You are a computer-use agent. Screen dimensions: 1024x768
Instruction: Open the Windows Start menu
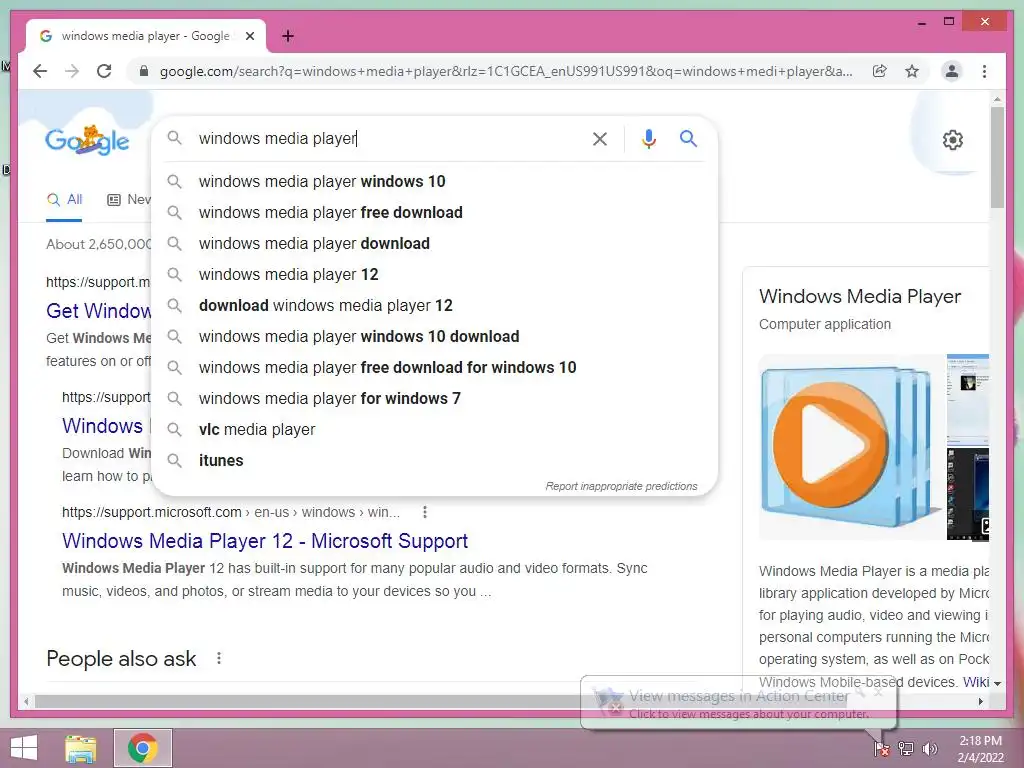[24, 748]
